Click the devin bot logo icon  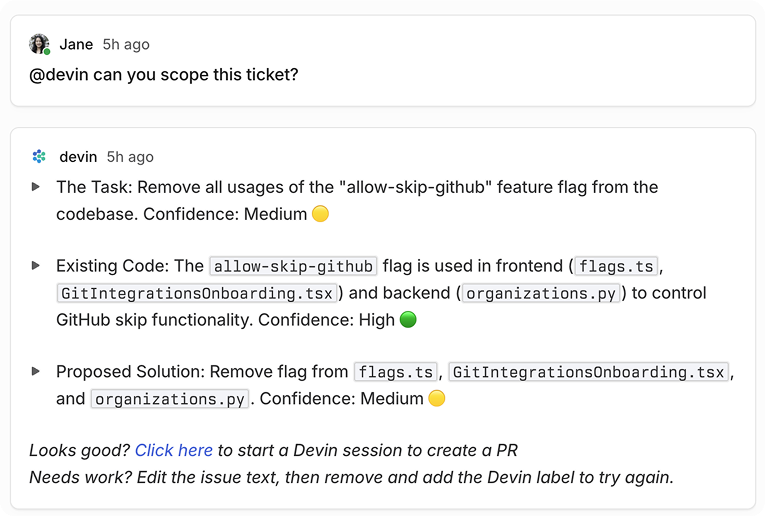point(39,156)
